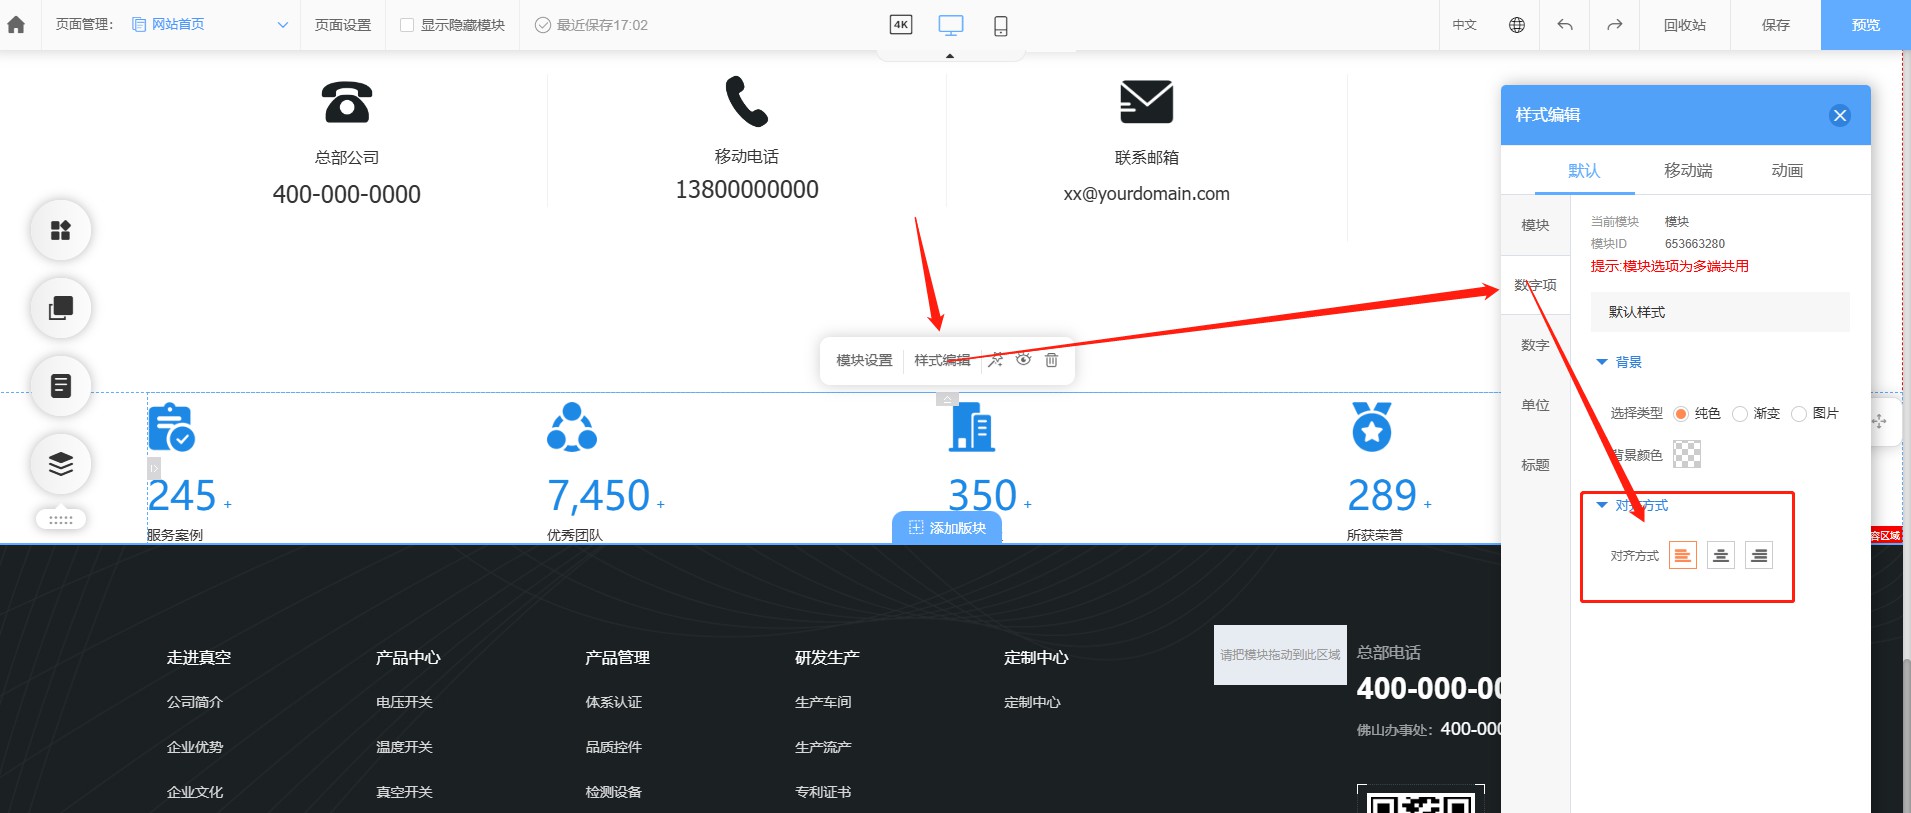Collapse the 对齐方式 section
The image size is (1911, 813).
pyautogui.click(x=1602, y=505)
